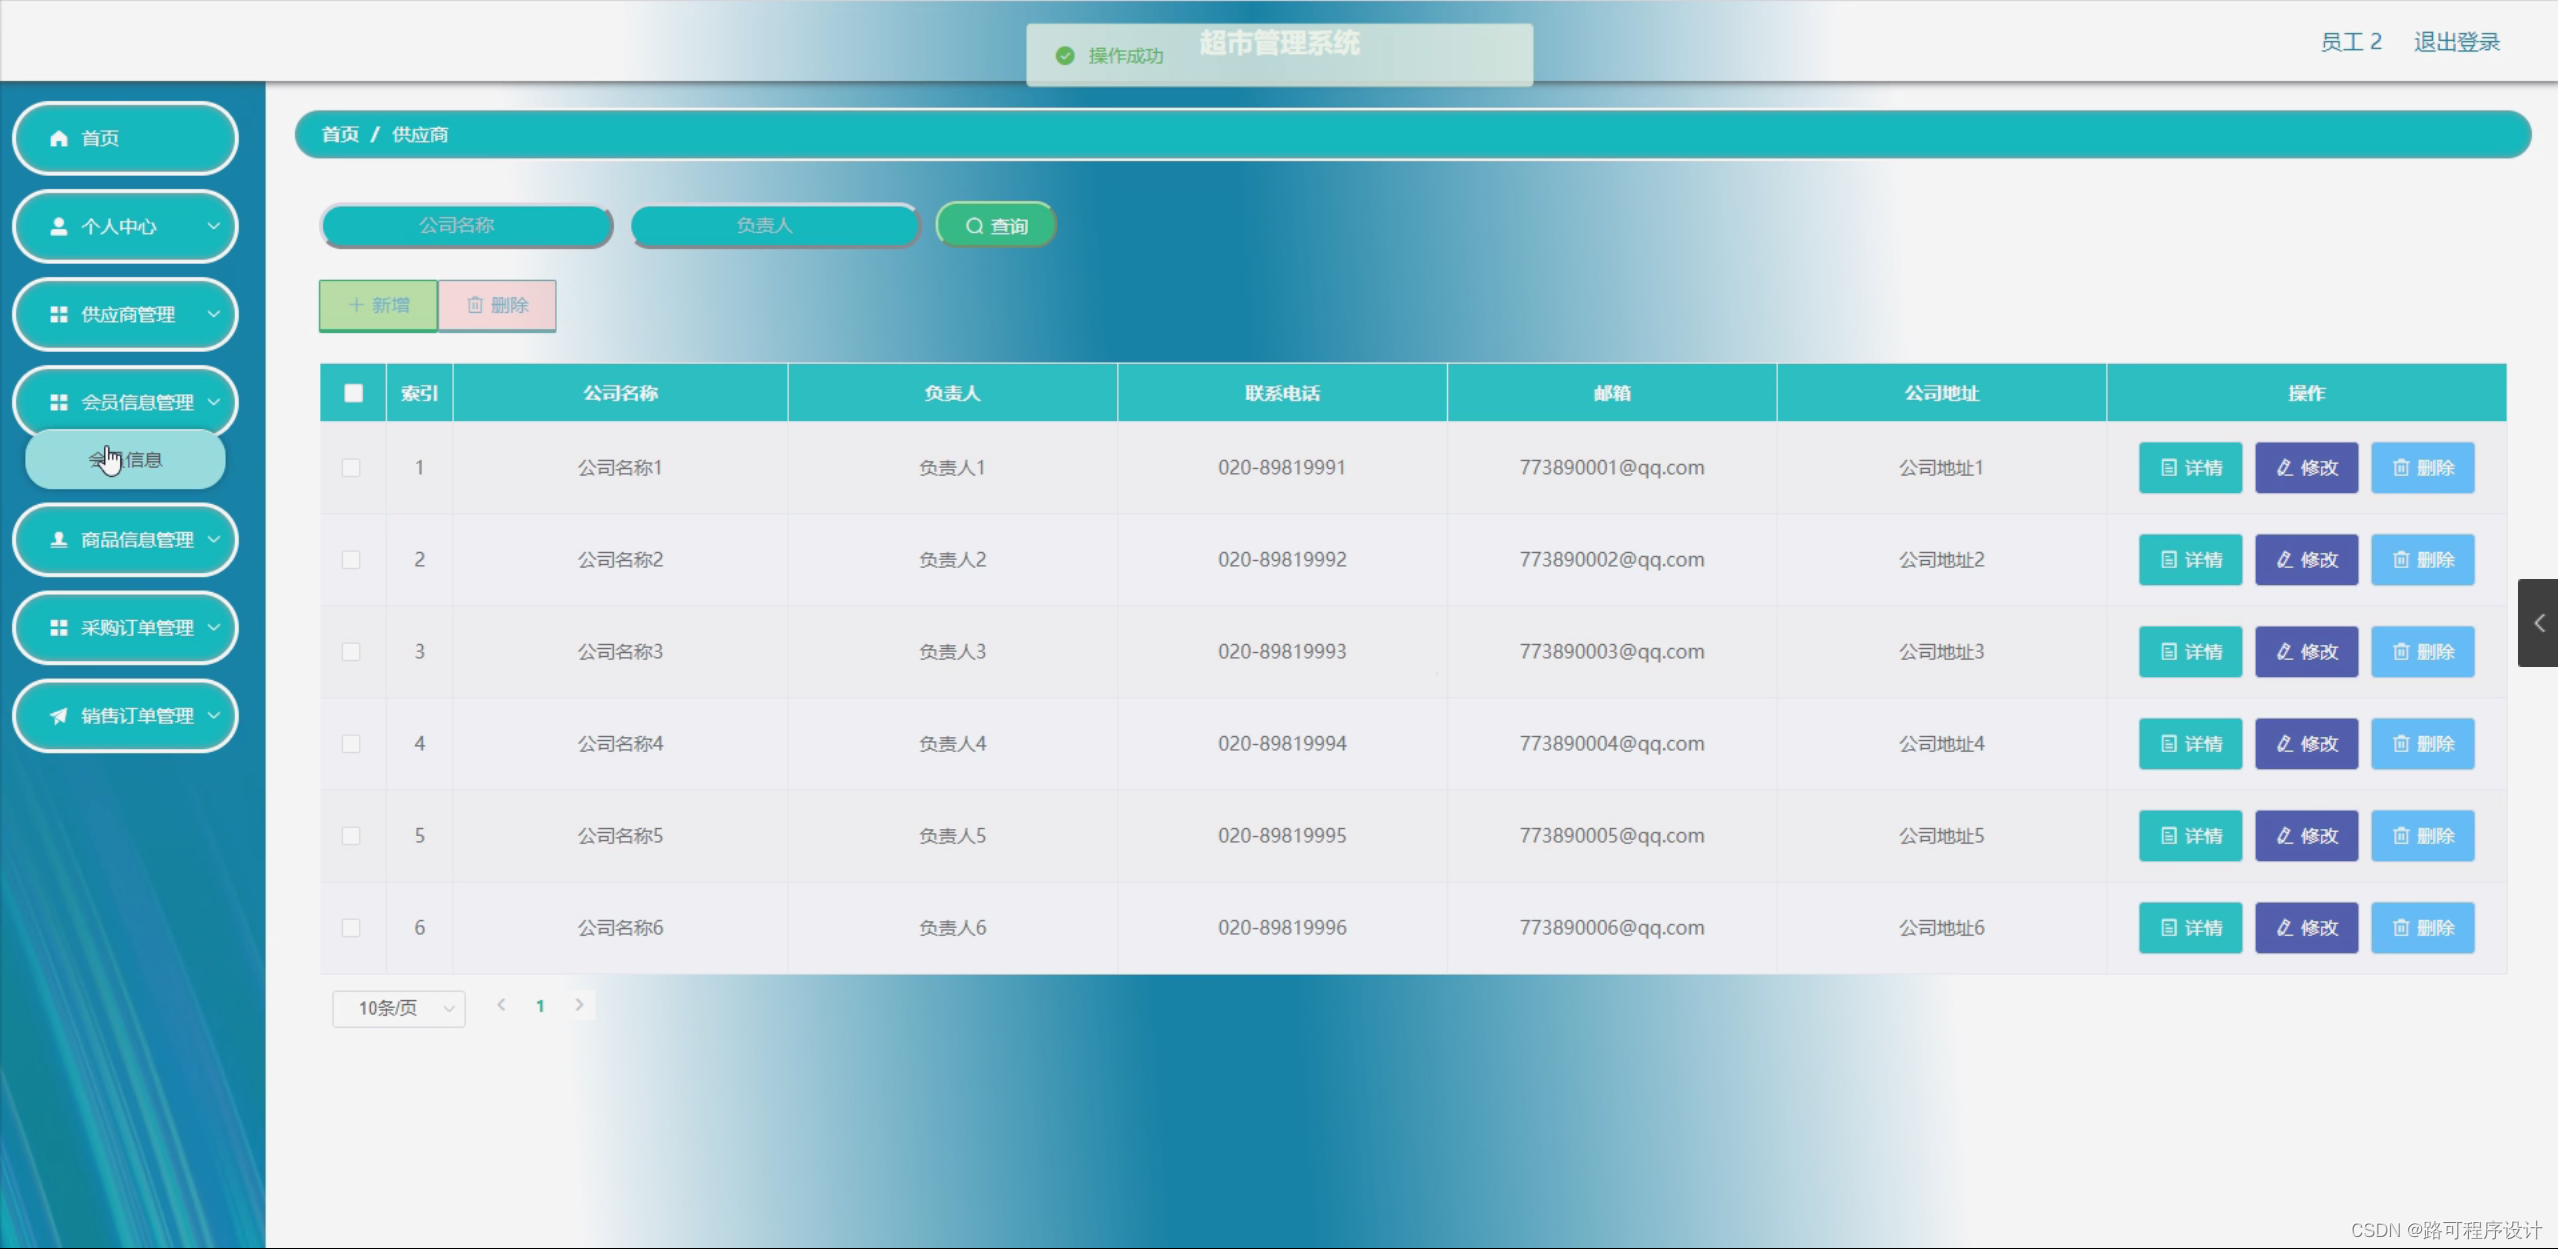Click the grid icon beside 采购订单管理
This screenshot has width=2558, height=1249.
tap(57, 627)
